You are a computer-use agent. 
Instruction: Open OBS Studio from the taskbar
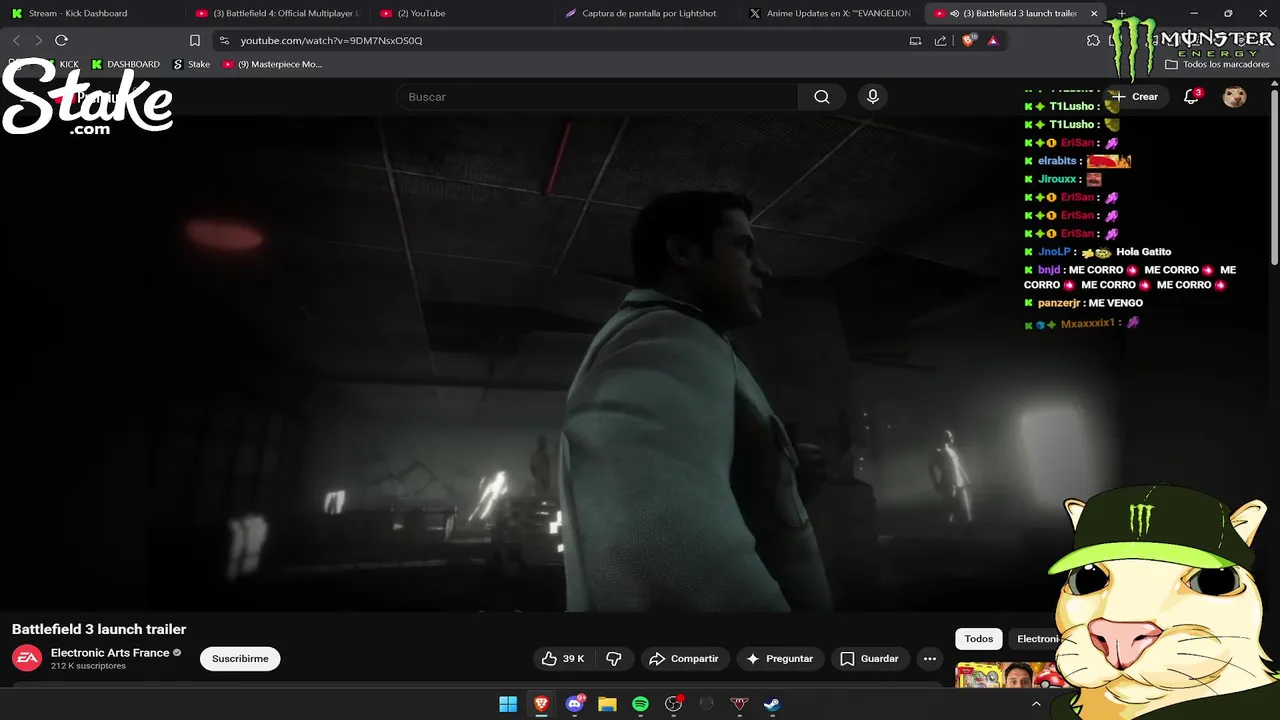point(673,704)
